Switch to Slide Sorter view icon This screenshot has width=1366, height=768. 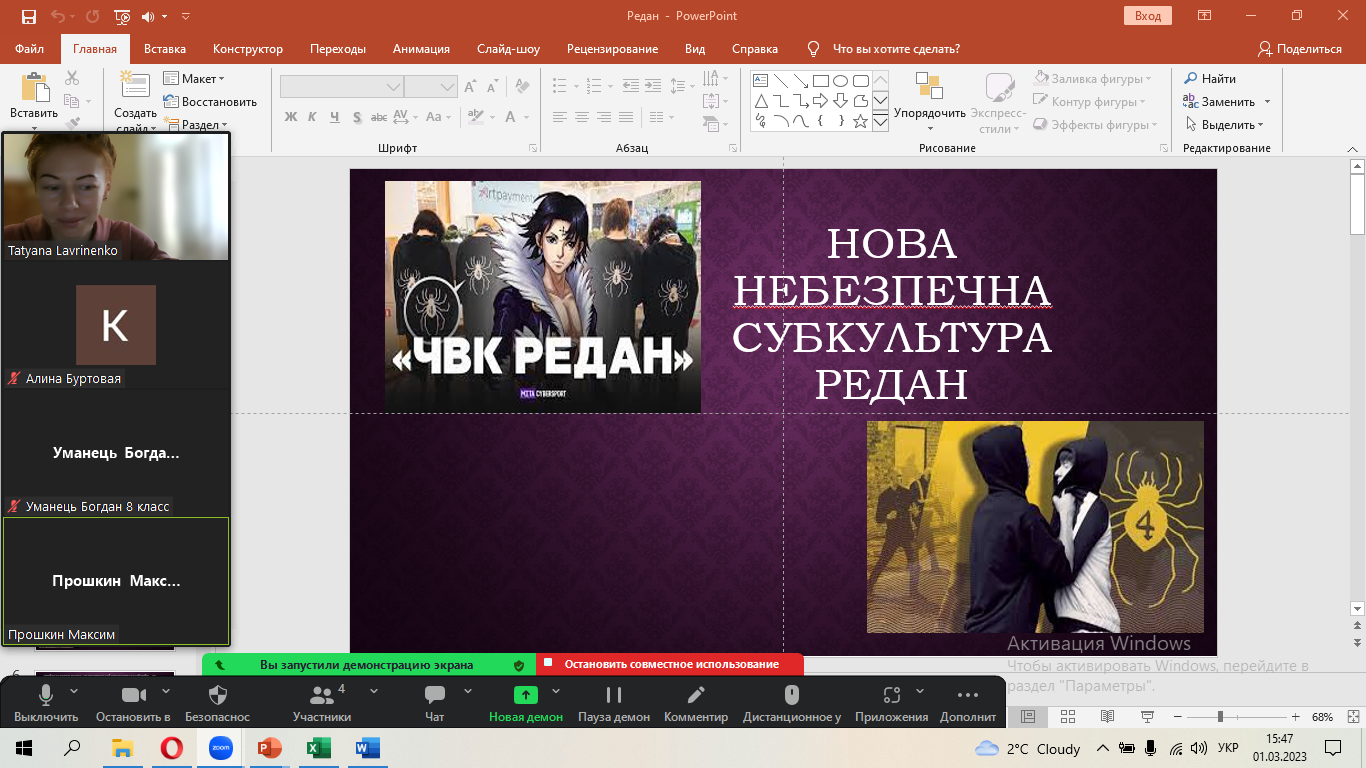point(1067,717)
